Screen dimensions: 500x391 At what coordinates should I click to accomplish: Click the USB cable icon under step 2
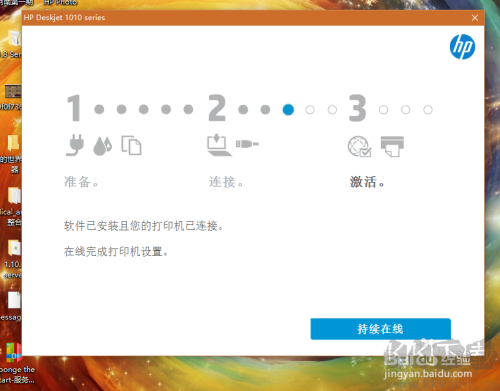tap(247, 144)
